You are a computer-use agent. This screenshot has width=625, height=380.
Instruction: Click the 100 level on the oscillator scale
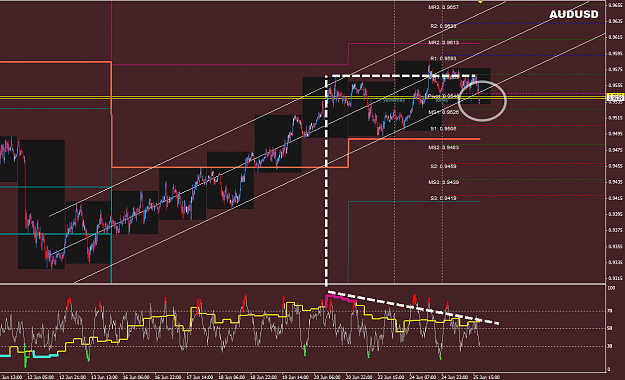coord(611,287)
